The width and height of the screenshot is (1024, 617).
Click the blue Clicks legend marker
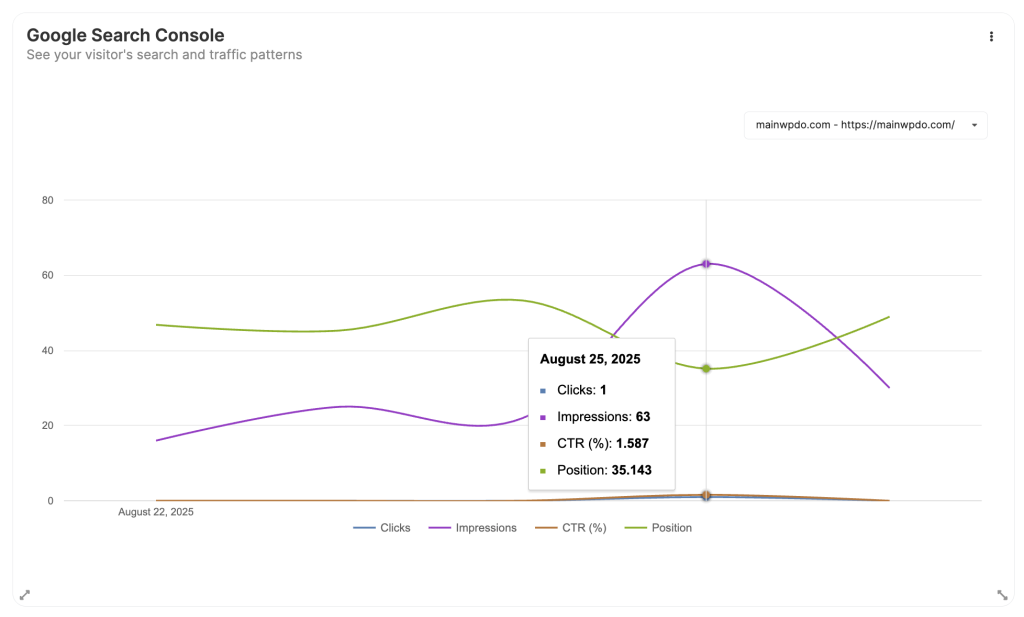pos(362,527)
